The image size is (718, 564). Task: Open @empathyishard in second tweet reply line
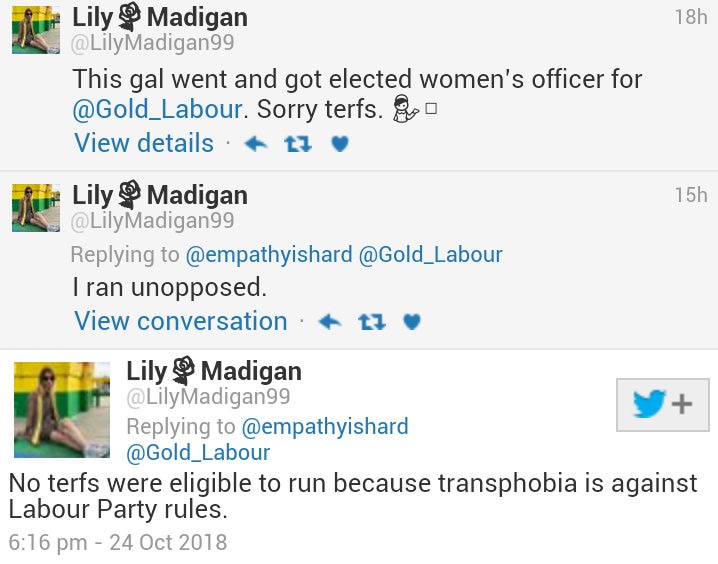coord(269,255)
